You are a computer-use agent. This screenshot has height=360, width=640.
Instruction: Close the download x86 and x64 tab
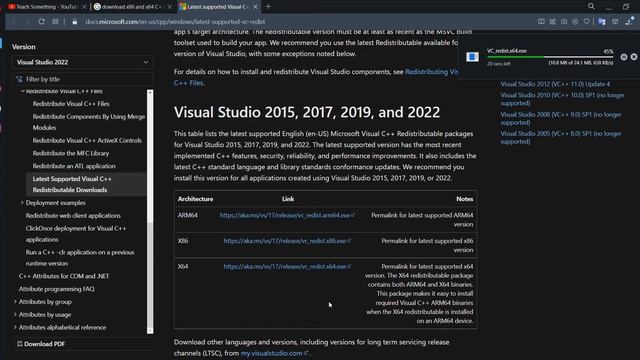tap(170, 7)
